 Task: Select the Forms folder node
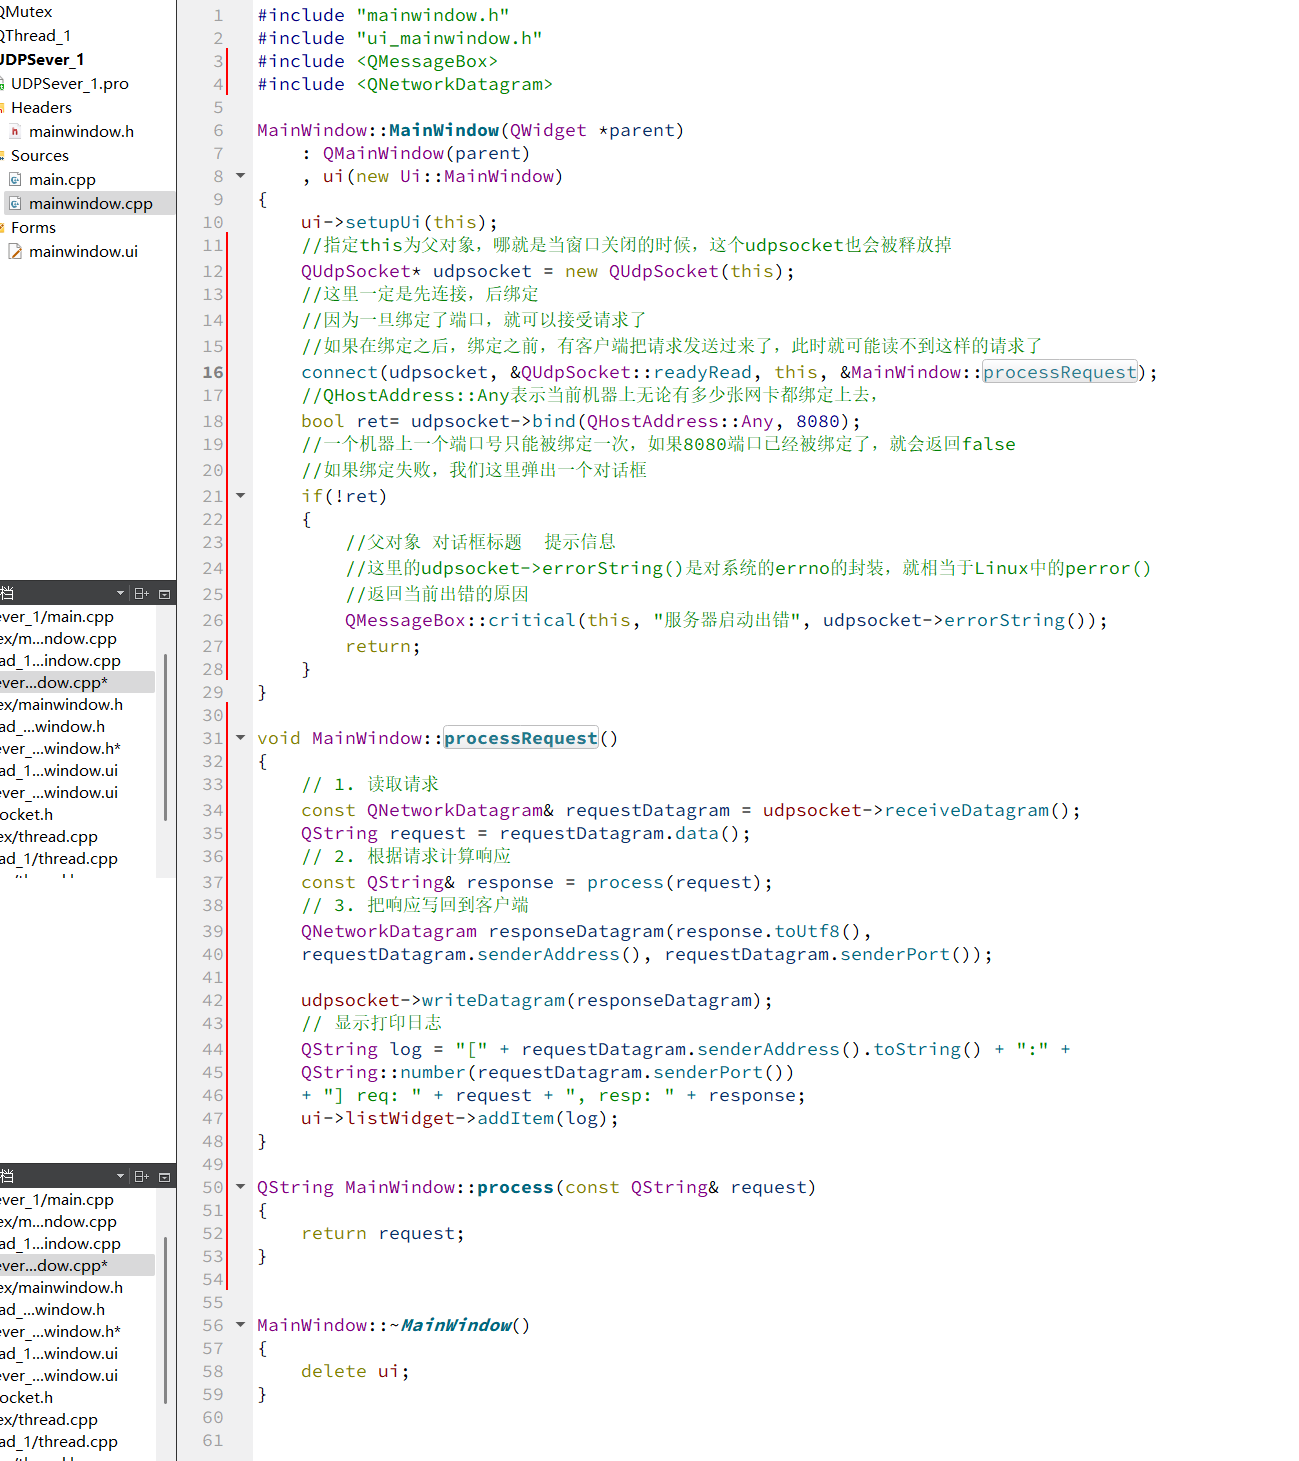click(x=33, y=228)
